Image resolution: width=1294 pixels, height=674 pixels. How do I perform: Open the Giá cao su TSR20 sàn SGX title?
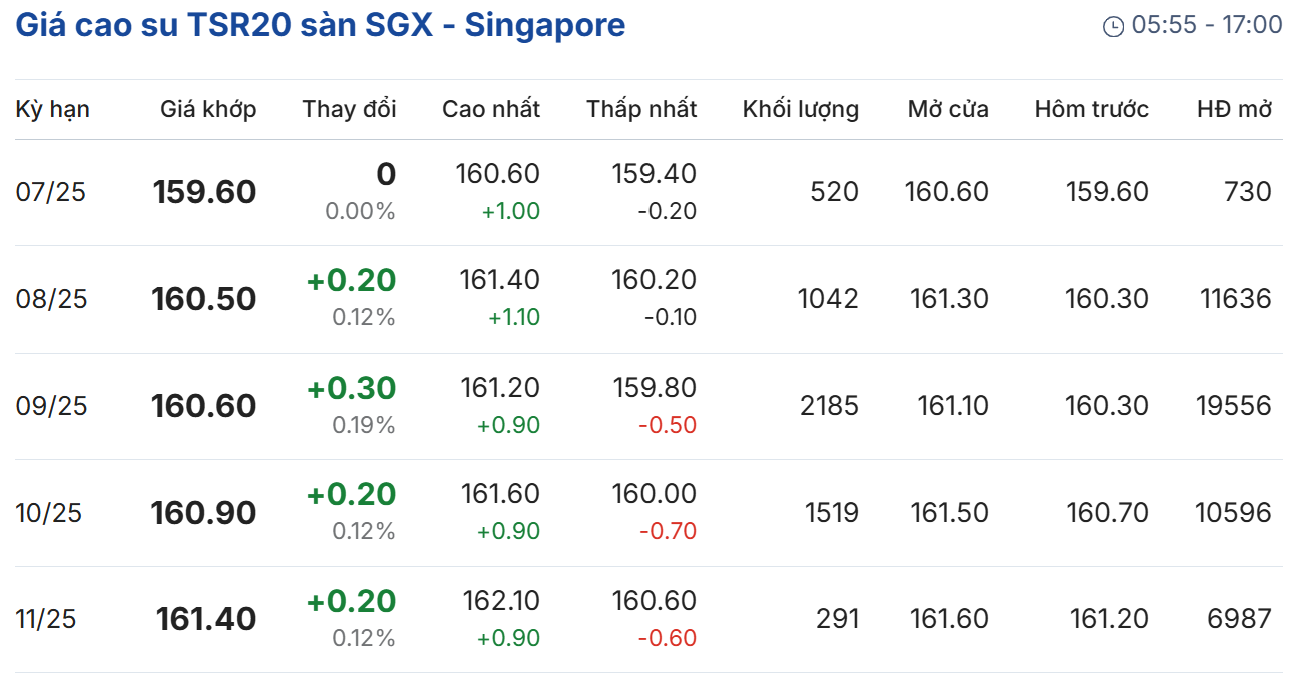[320, 26]
